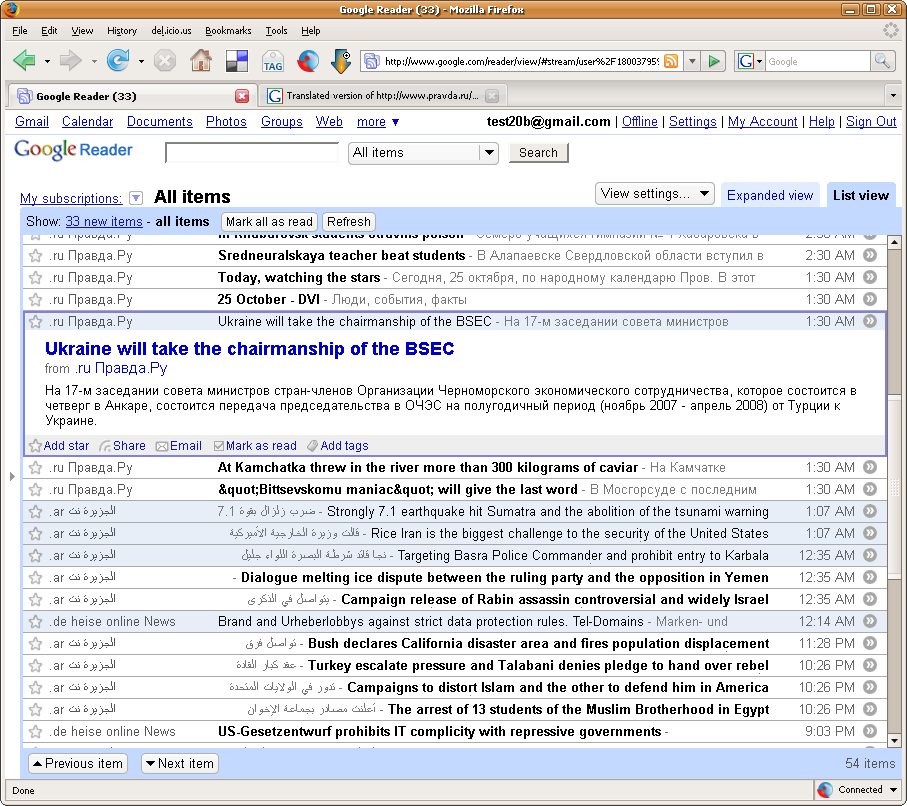
Task: Star the Brand and Urheberlobbys item
Action: 35,621
